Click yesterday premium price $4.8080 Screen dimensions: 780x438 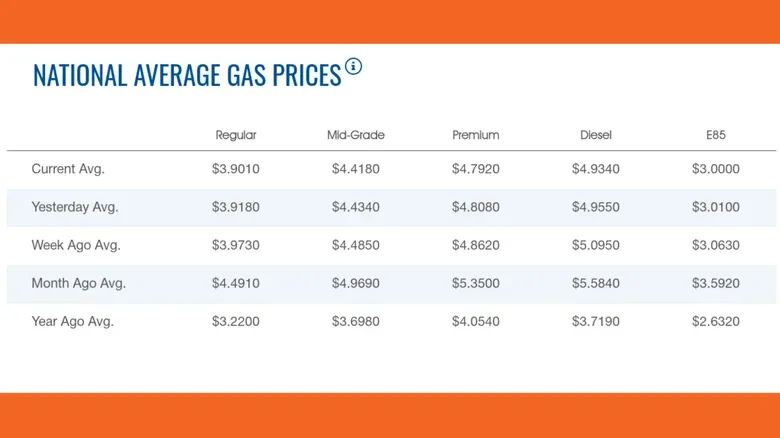[x=476, y=207]
